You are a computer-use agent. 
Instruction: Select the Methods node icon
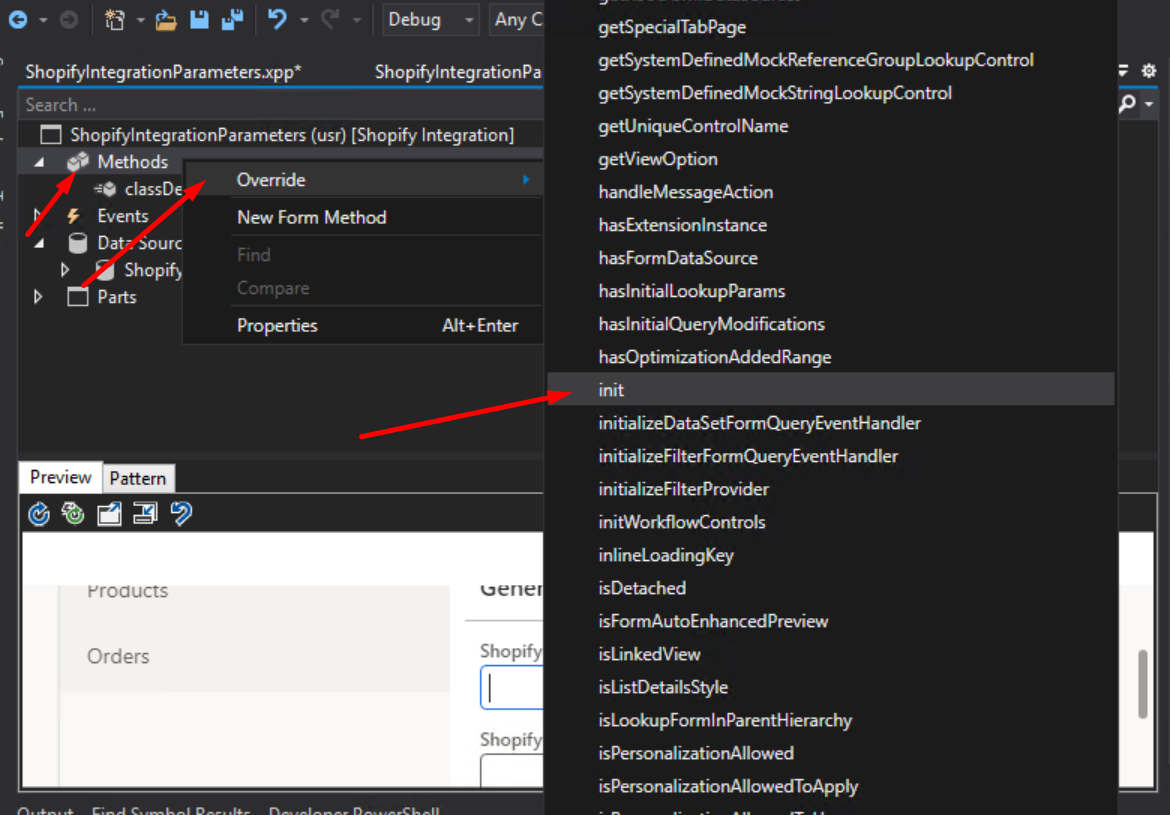[x=78, y=161]
